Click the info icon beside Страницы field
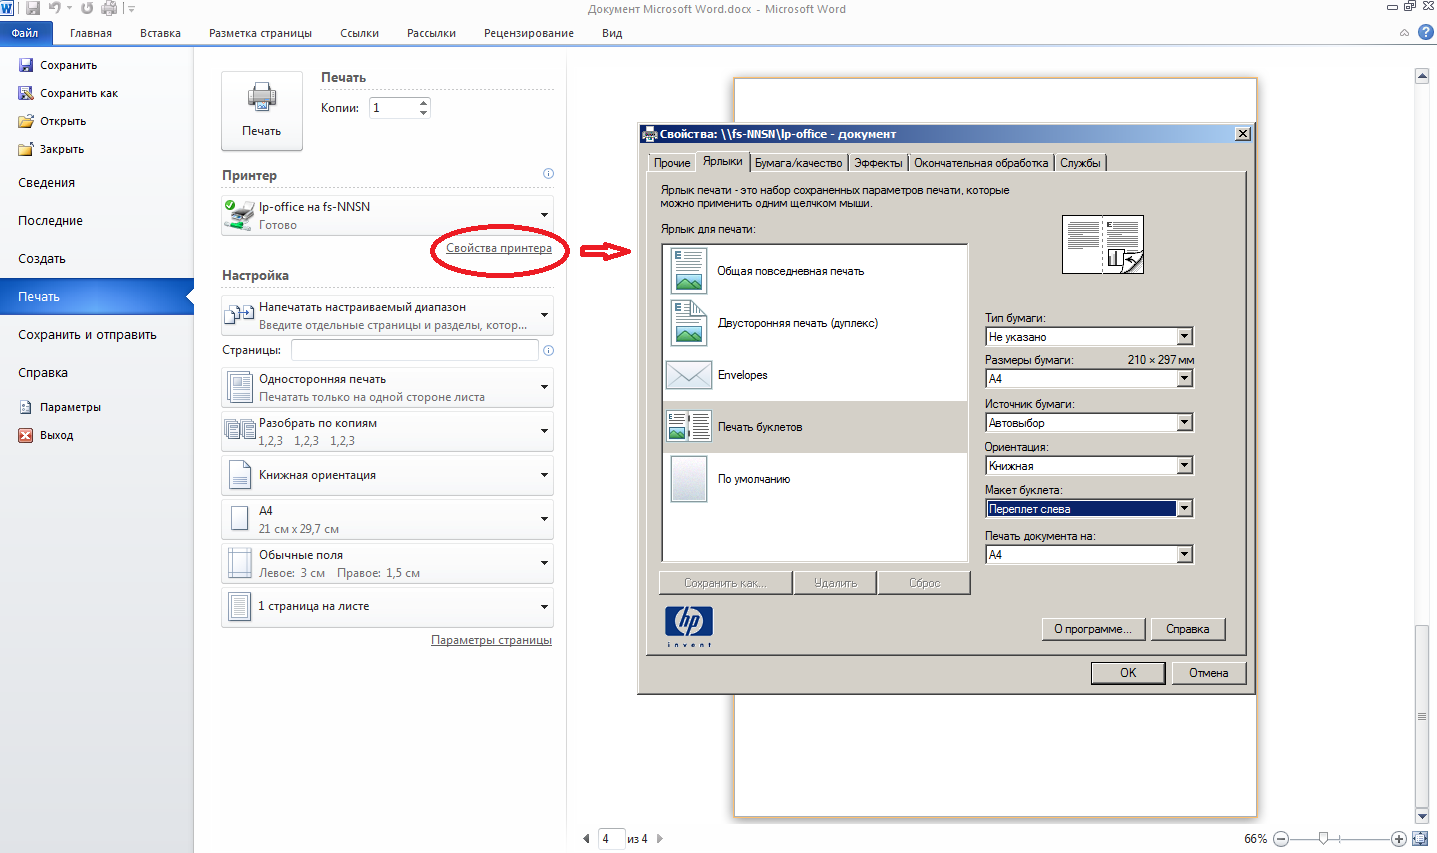The image size is (1437, 853). click(548, 350)
